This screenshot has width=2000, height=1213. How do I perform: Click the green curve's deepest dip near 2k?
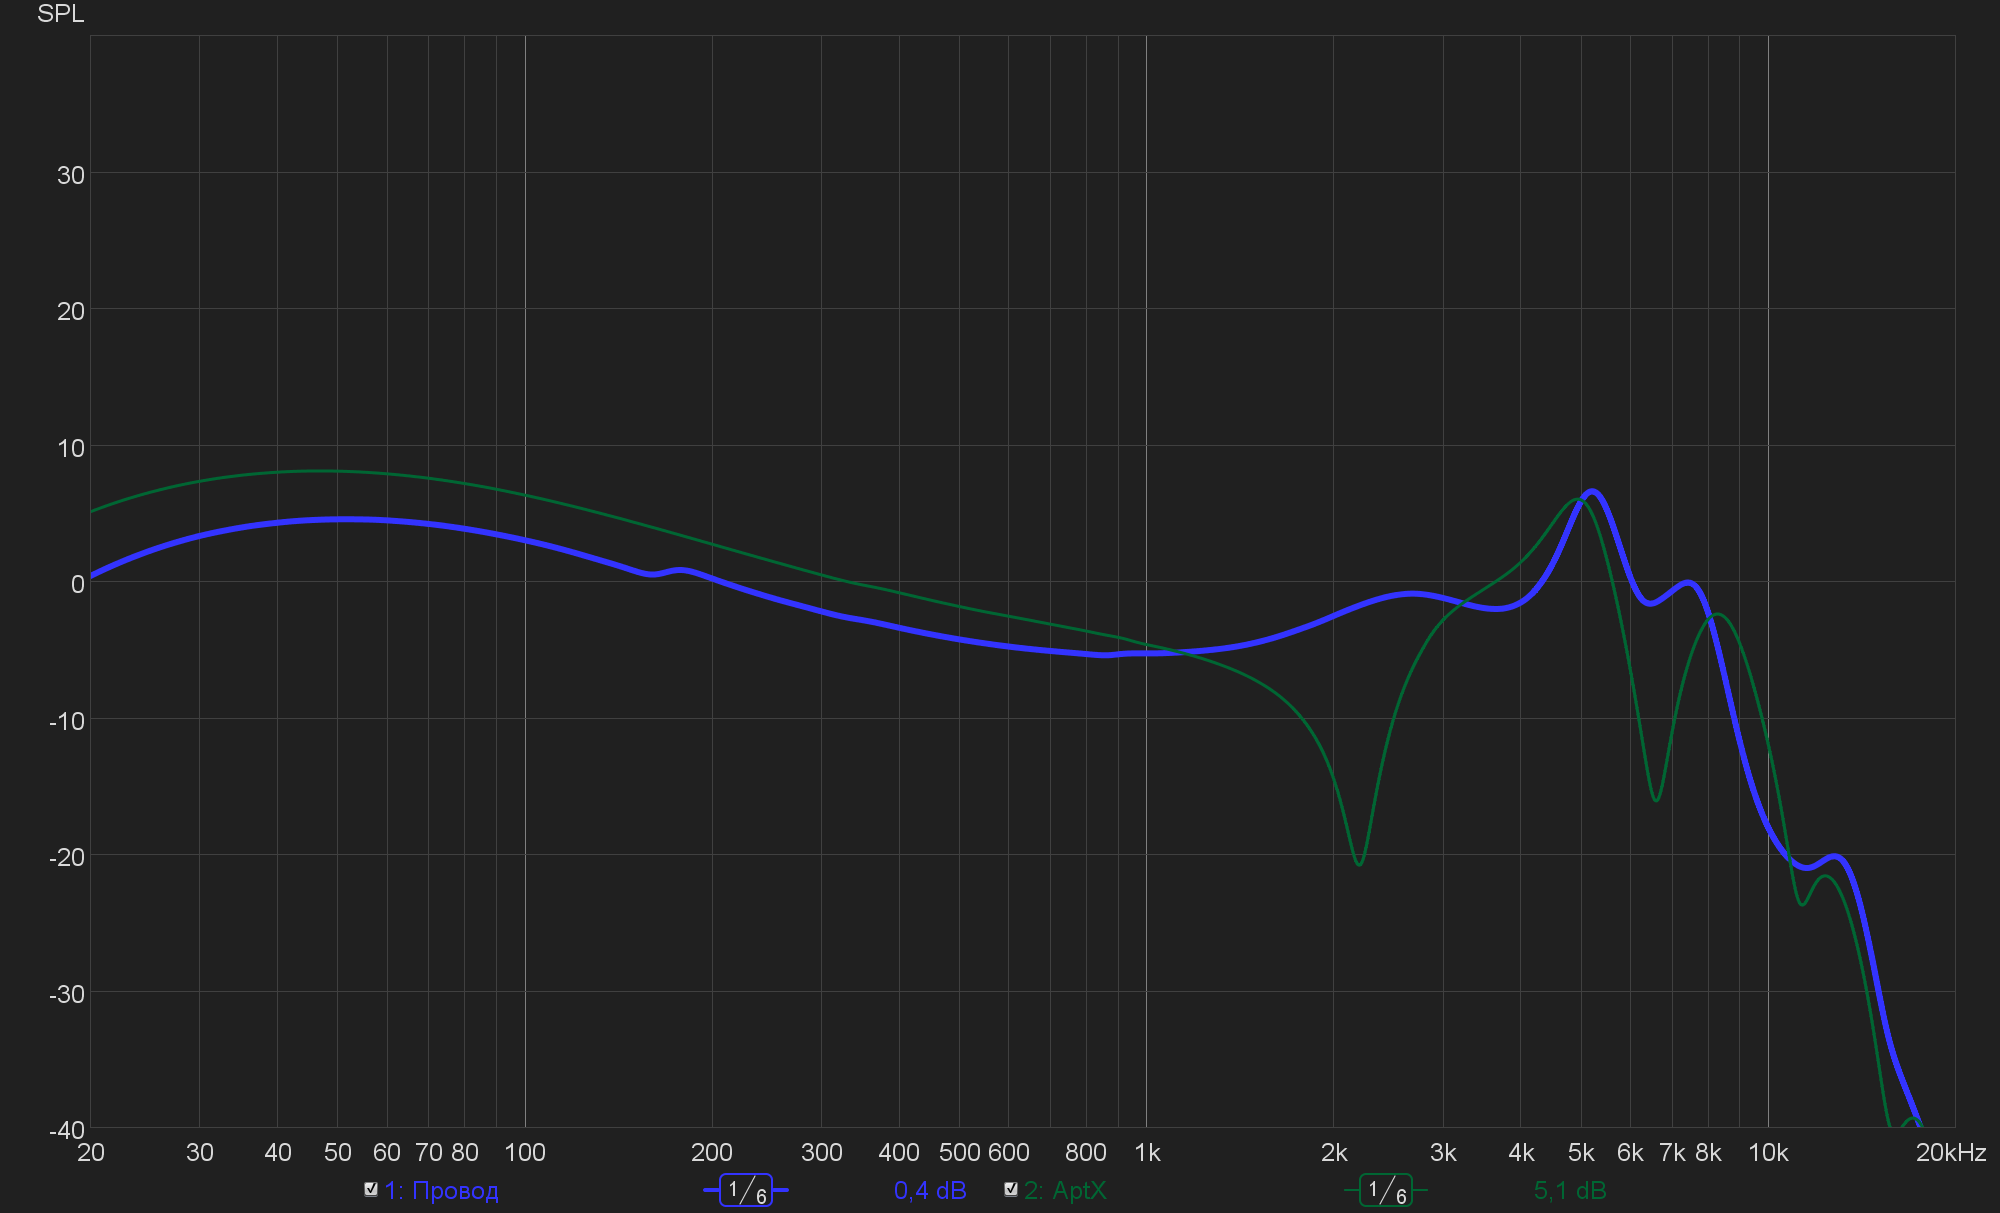pyautogui.click(x=1359, y=864)
